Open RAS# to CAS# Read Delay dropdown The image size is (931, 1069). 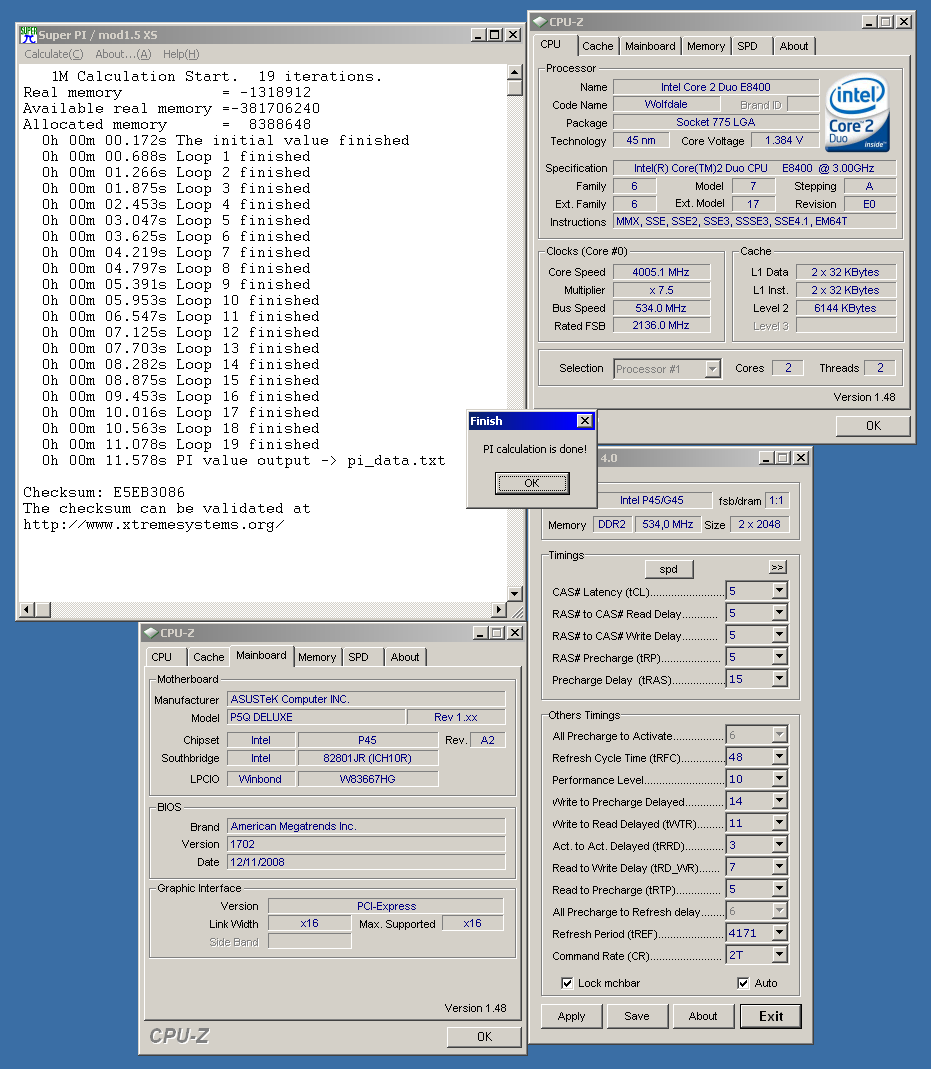[780, 613]
